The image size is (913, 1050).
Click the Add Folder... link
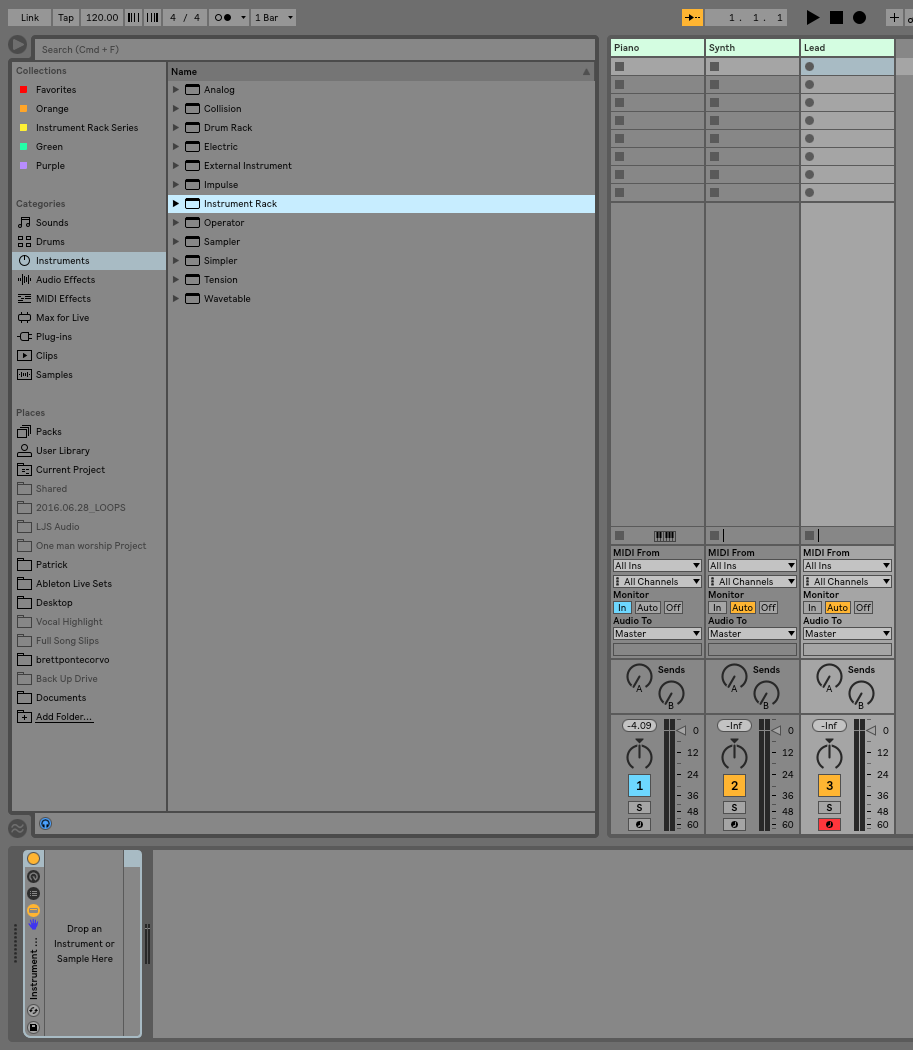64,717
